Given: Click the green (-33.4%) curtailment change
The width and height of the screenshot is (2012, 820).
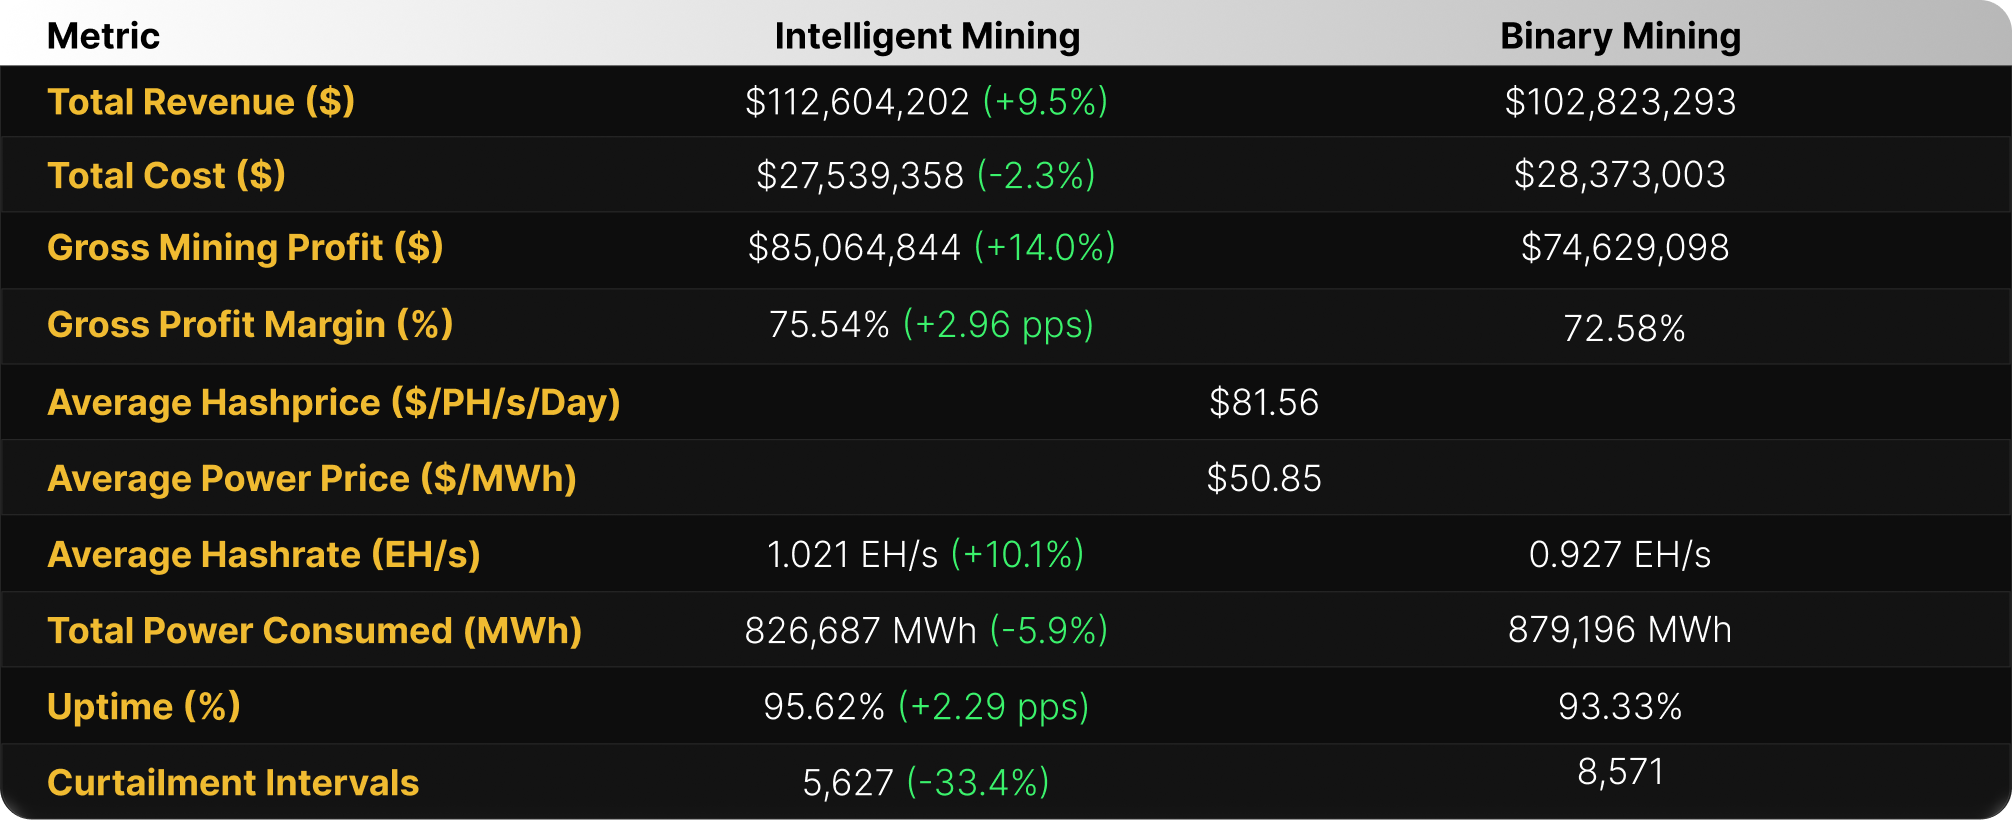Looking at the screenshot, I should 978,782.
